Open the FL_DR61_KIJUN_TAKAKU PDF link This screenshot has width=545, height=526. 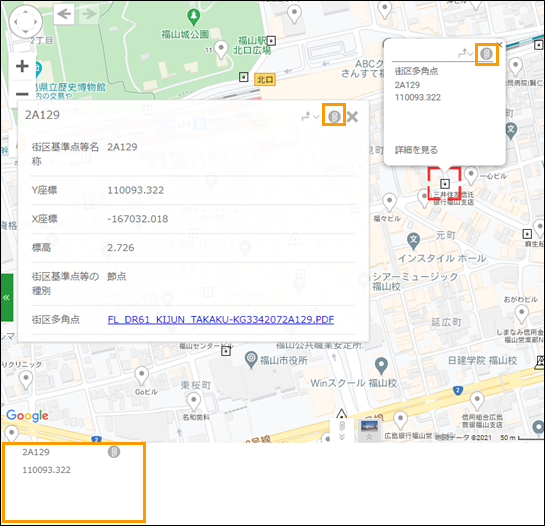tap(221, 319)
